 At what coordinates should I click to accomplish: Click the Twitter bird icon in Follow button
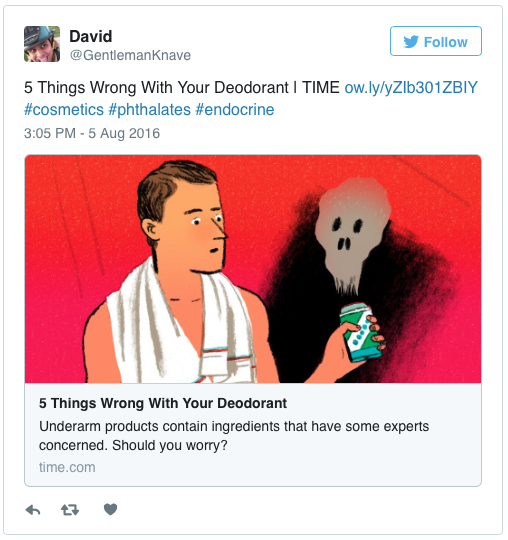411,42
